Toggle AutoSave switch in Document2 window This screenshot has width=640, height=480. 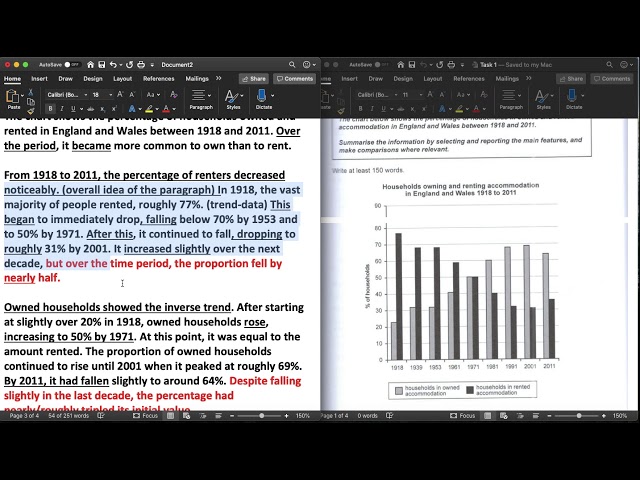[72, 64]
